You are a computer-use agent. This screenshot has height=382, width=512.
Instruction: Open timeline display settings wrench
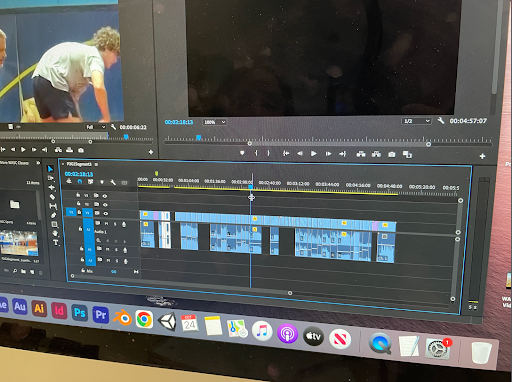(113, 182)
